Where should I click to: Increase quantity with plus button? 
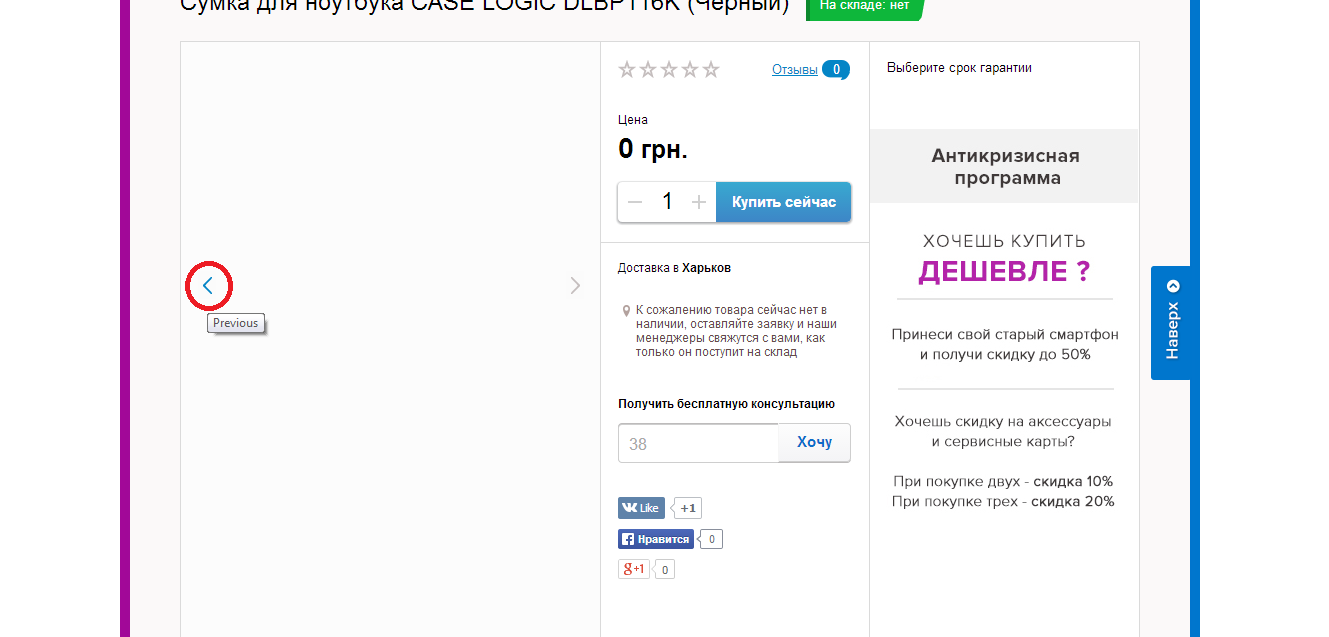coord(699,202)
